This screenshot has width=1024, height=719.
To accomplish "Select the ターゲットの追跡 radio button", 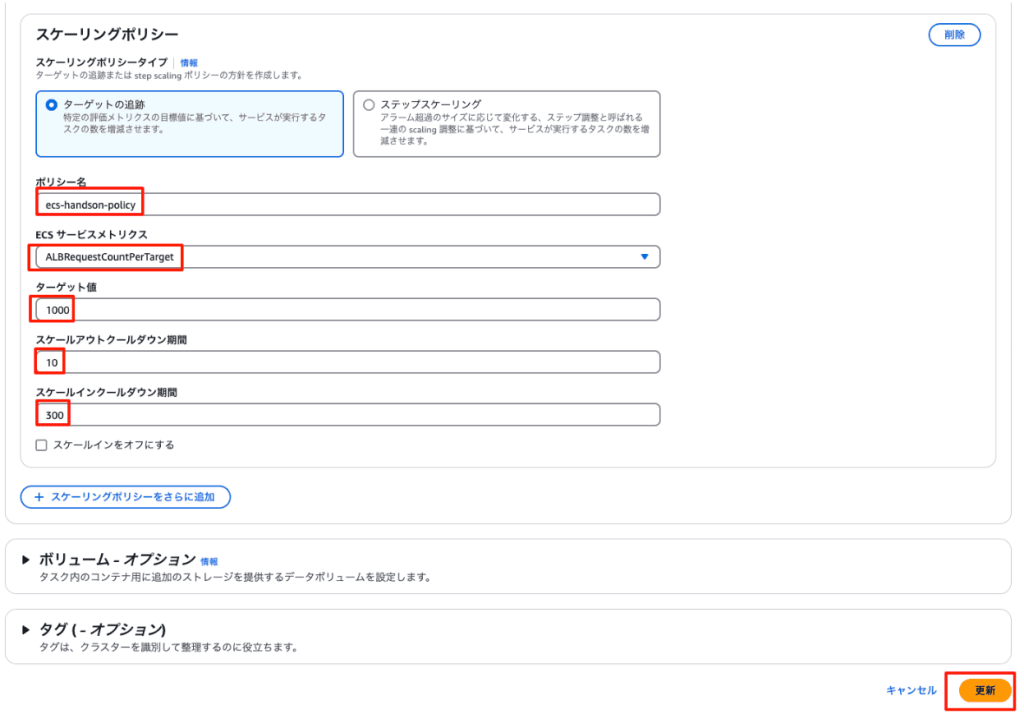I will click(x=52, y=104).
